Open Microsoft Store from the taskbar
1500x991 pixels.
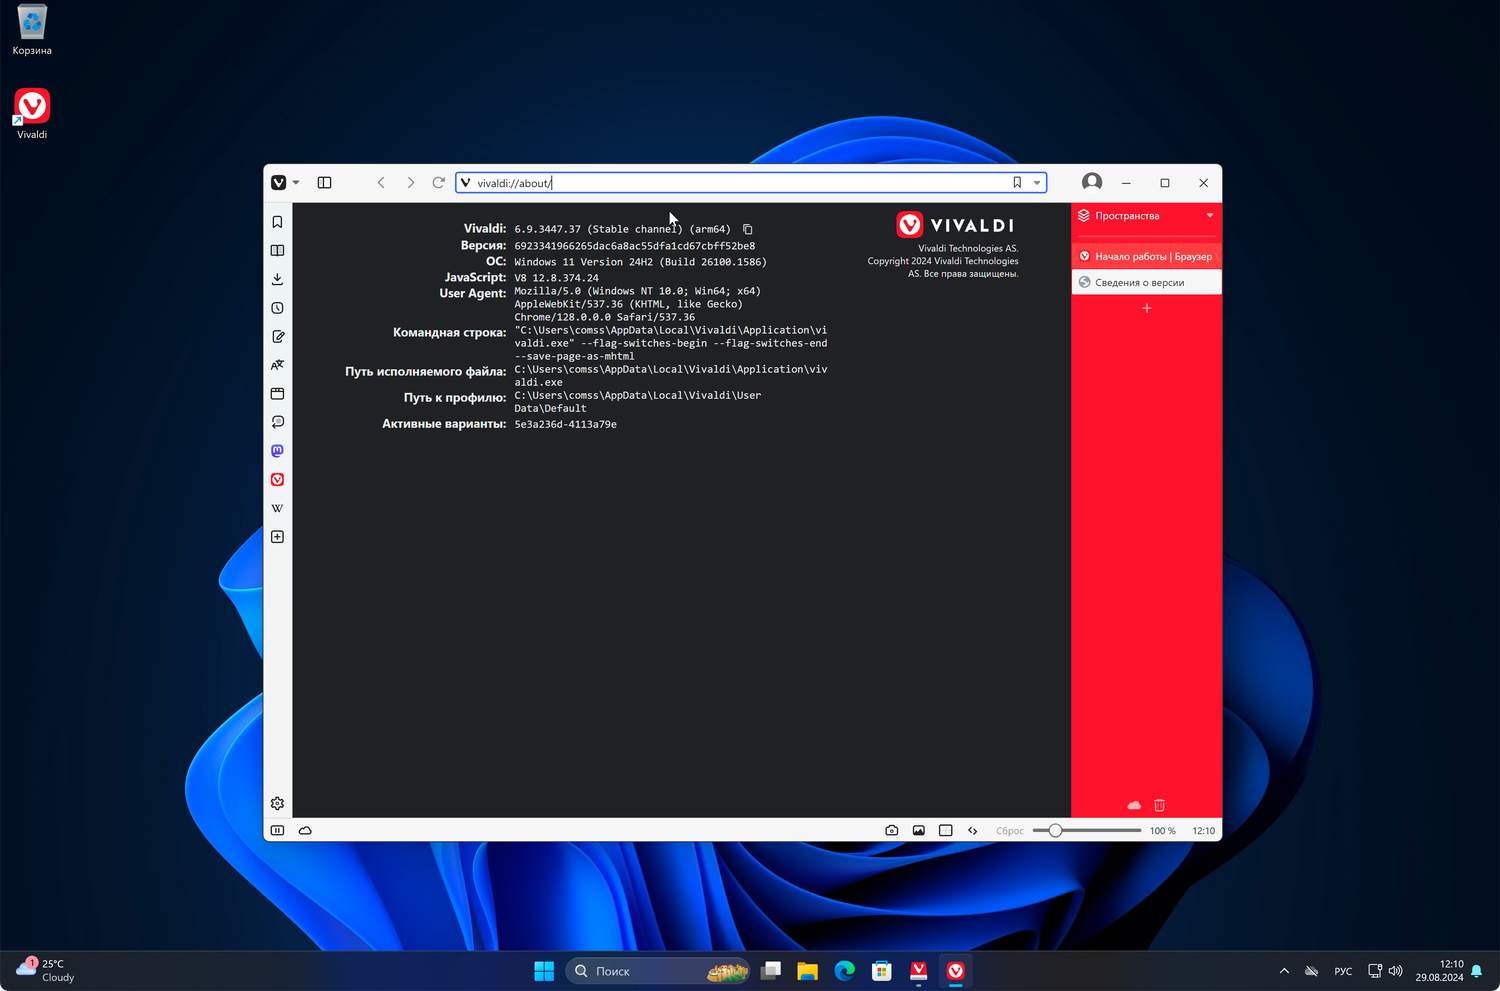point(882,971)
